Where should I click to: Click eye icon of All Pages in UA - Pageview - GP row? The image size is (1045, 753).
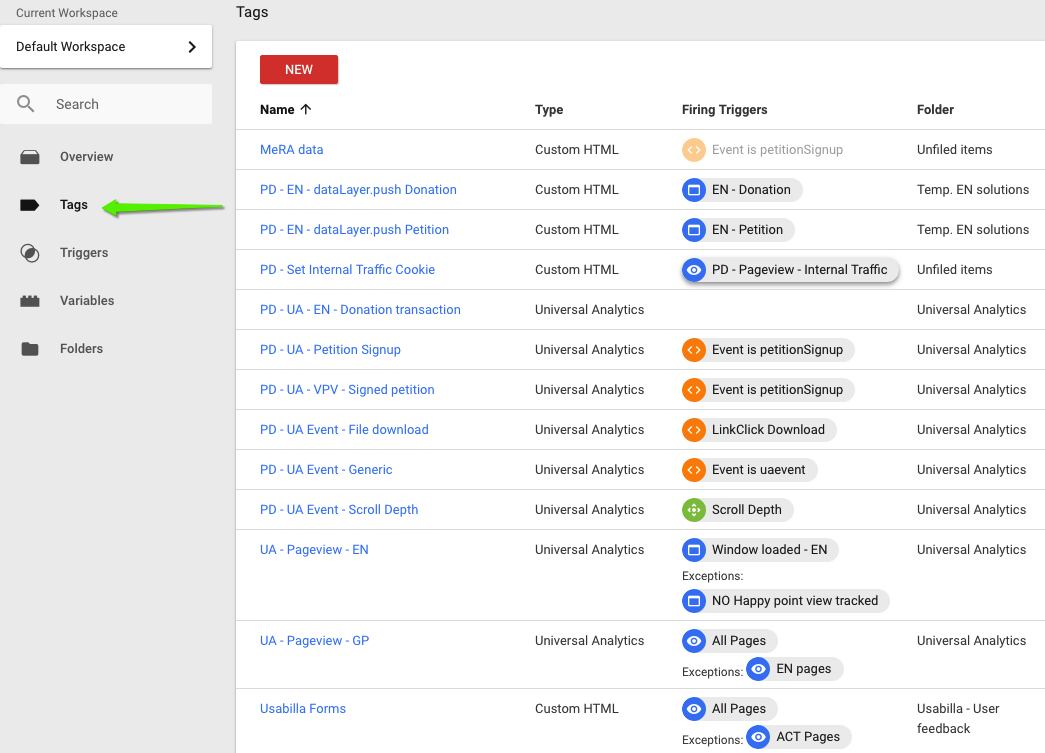pos(694,640)
